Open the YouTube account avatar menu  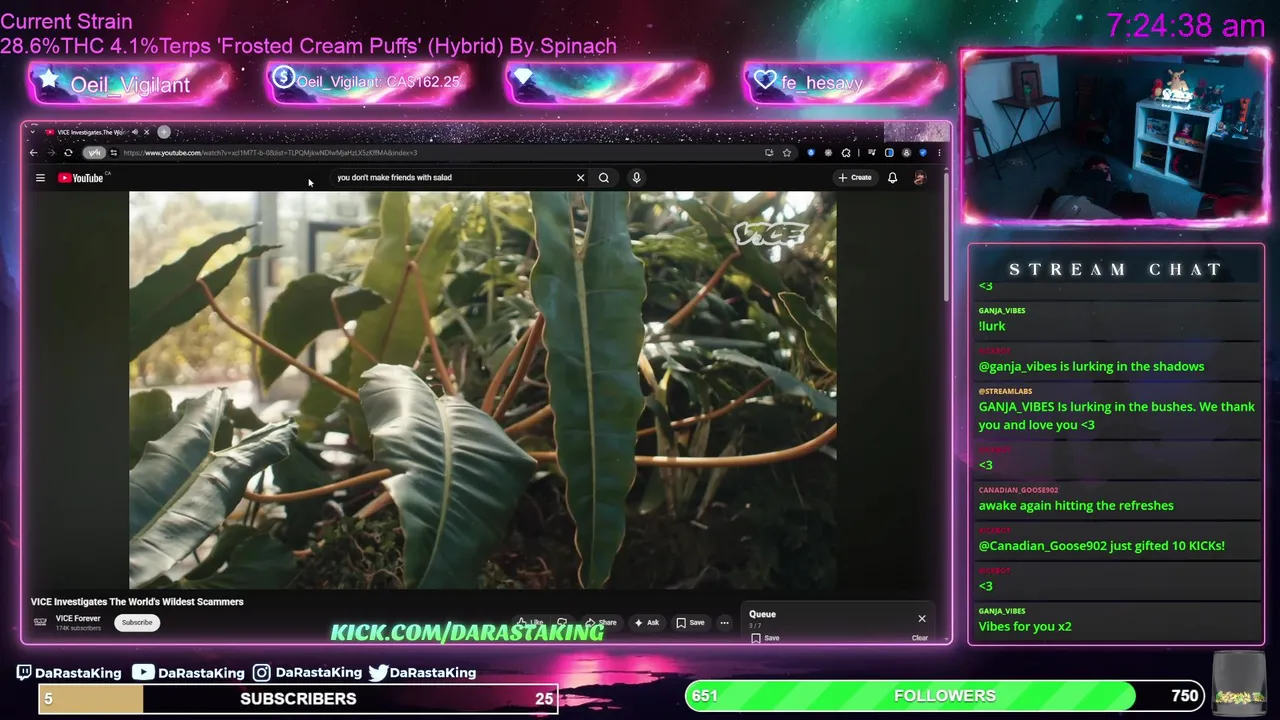click(920, 178)
